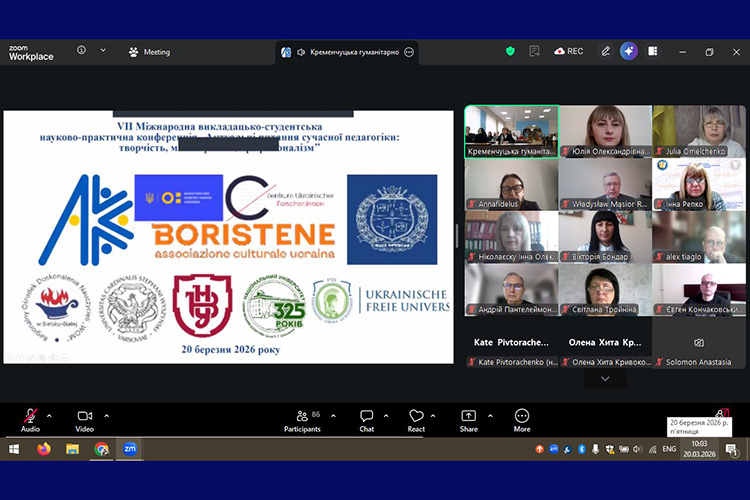Select Юлія Олександрівна video thumbnail
The width and height of the screenshot is (750, 500).
(604, 132)
